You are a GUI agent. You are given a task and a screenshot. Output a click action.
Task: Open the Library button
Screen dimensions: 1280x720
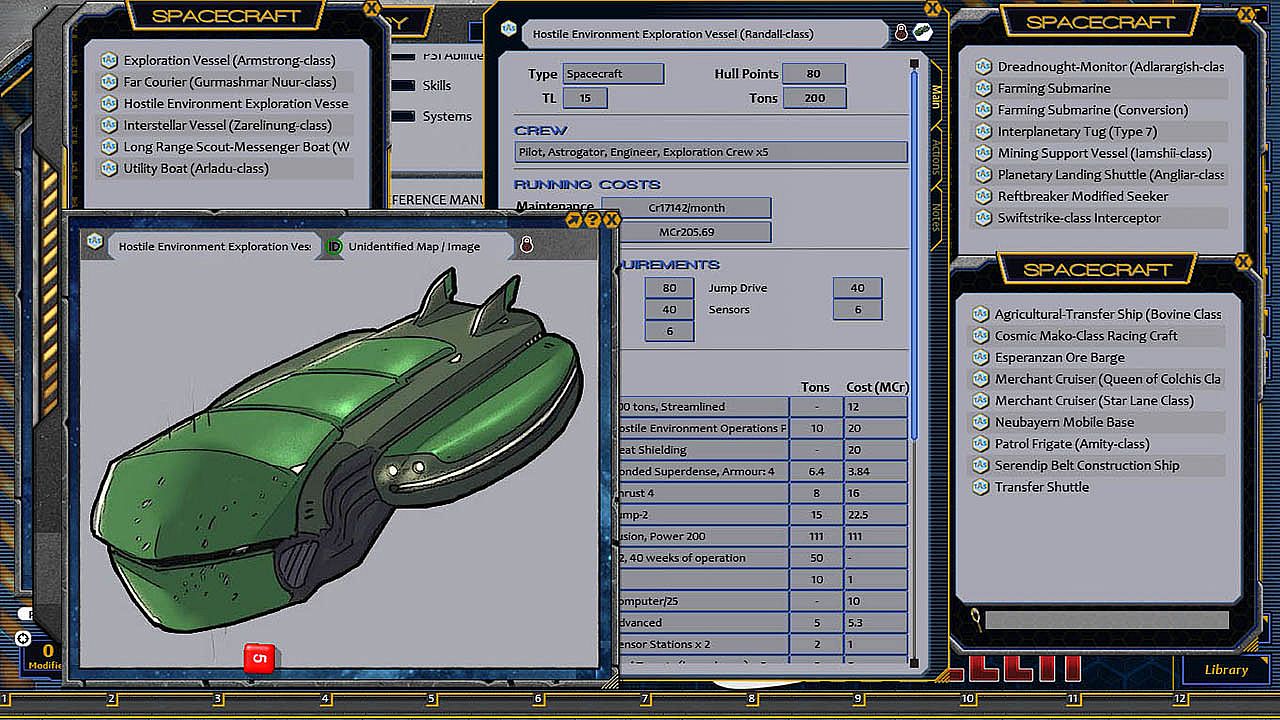1225,670
